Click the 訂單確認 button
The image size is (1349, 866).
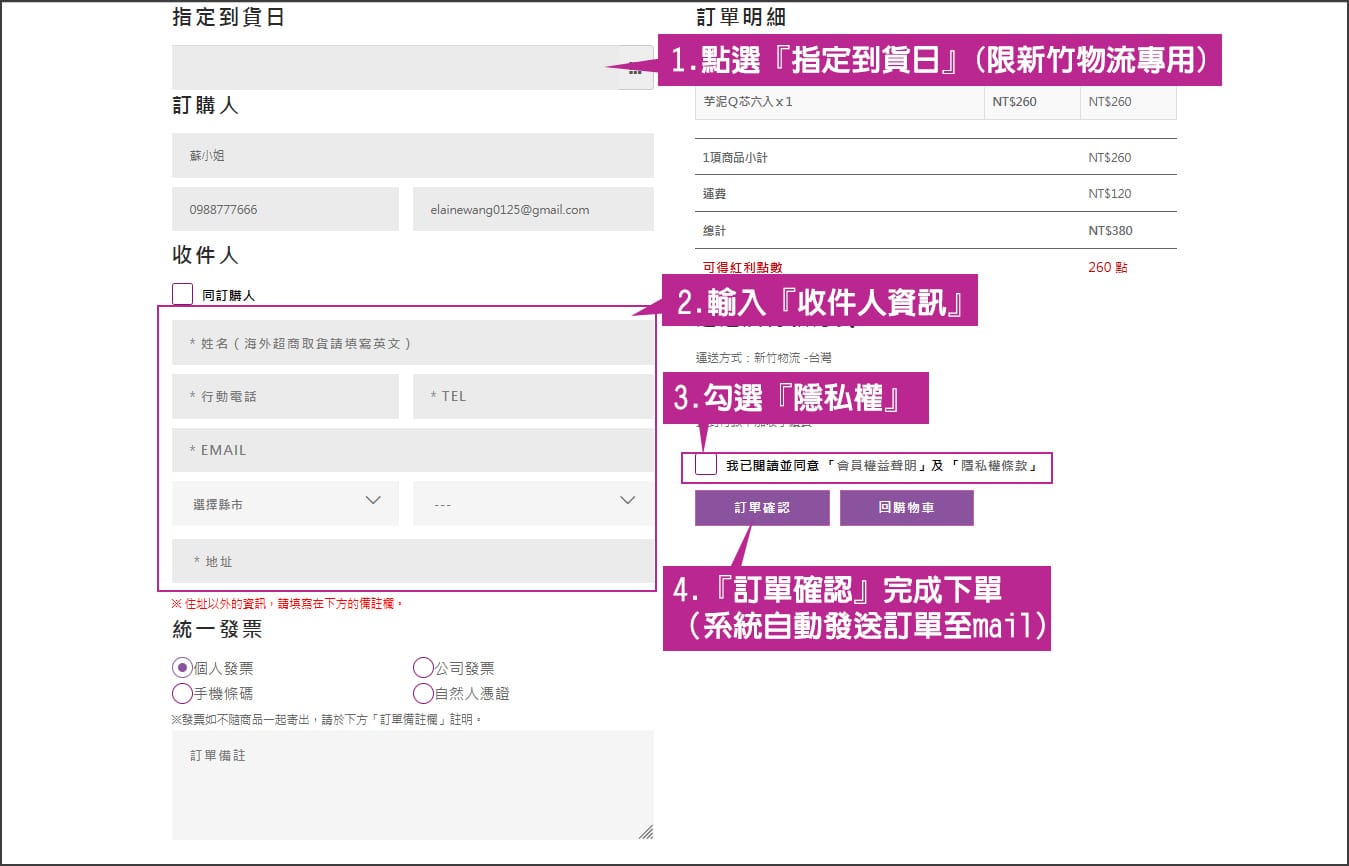tap(762, 508)
